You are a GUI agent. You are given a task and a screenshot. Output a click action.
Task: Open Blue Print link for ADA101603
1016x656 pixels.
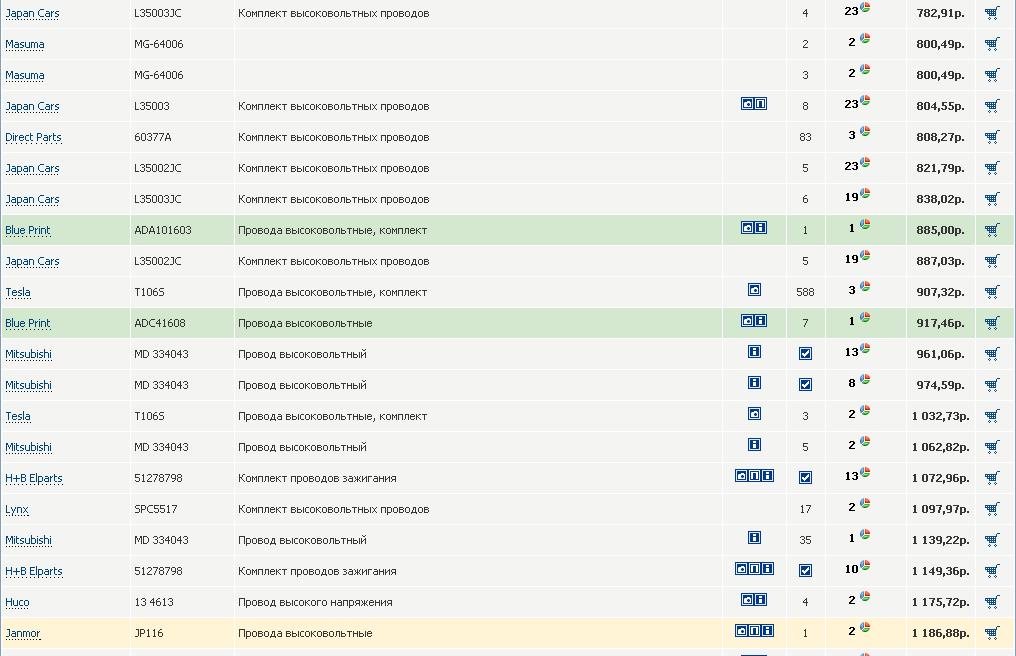point(28,230)
